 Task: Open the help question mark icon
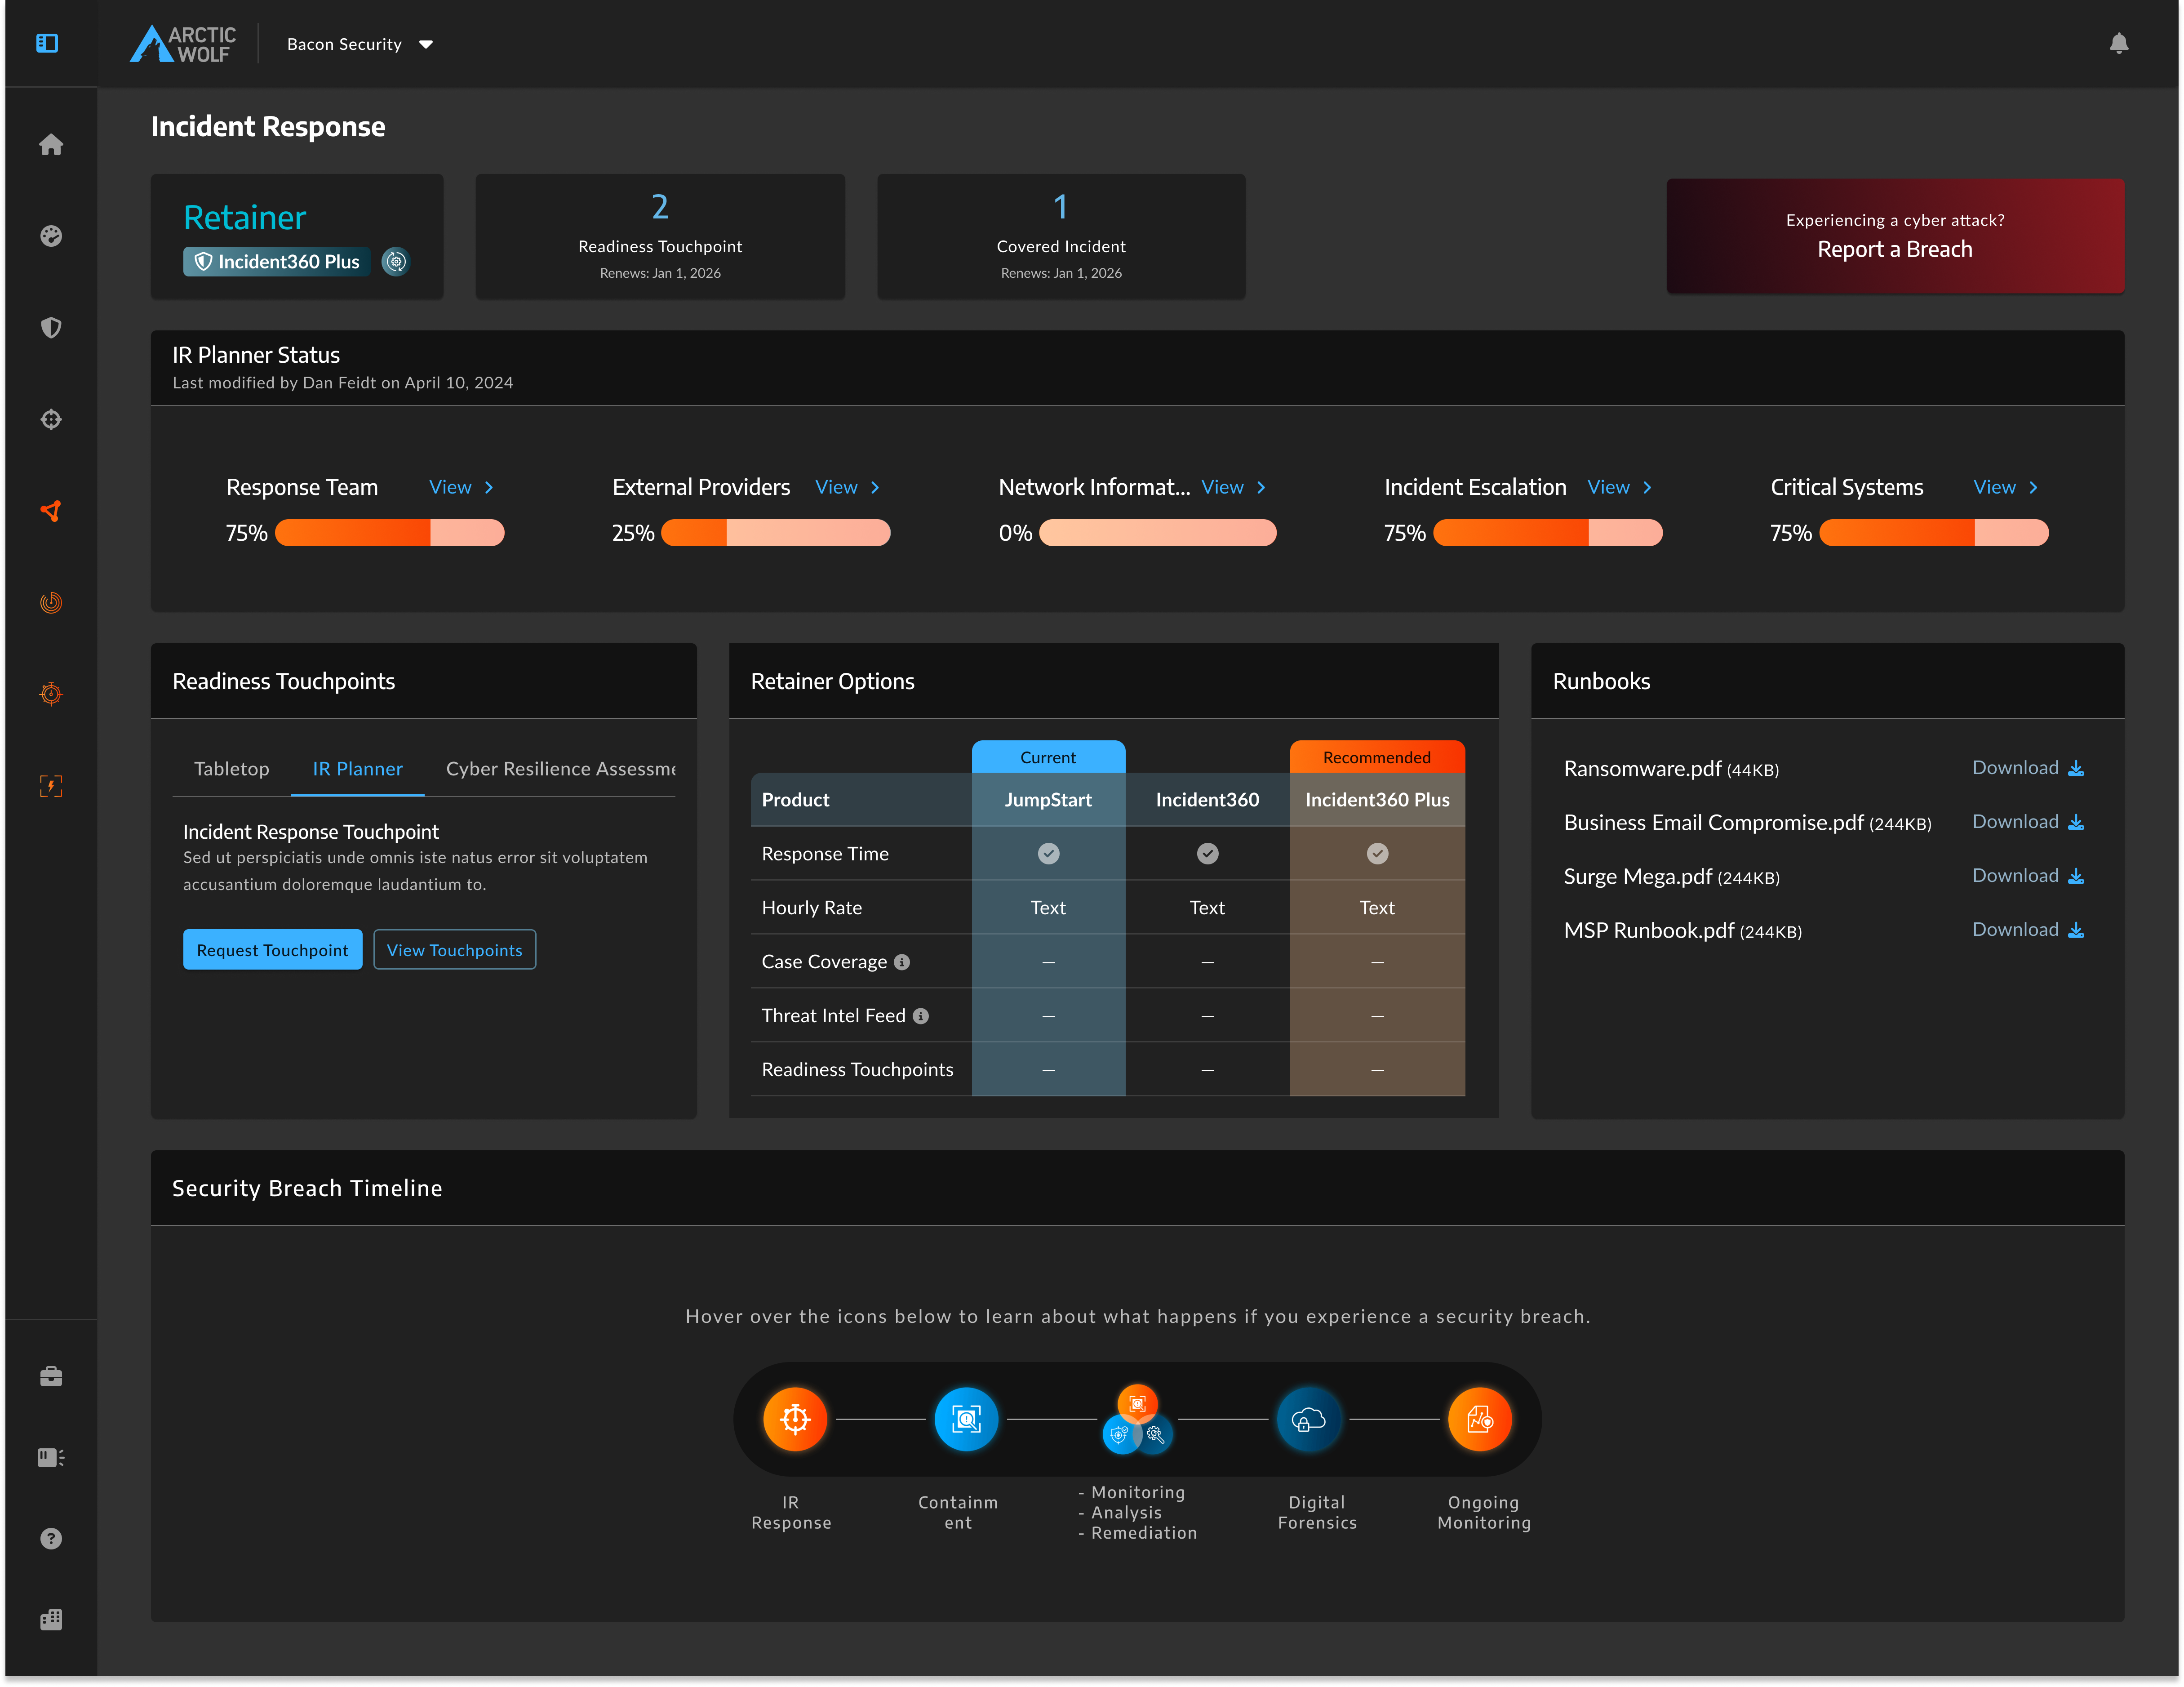51,1539
